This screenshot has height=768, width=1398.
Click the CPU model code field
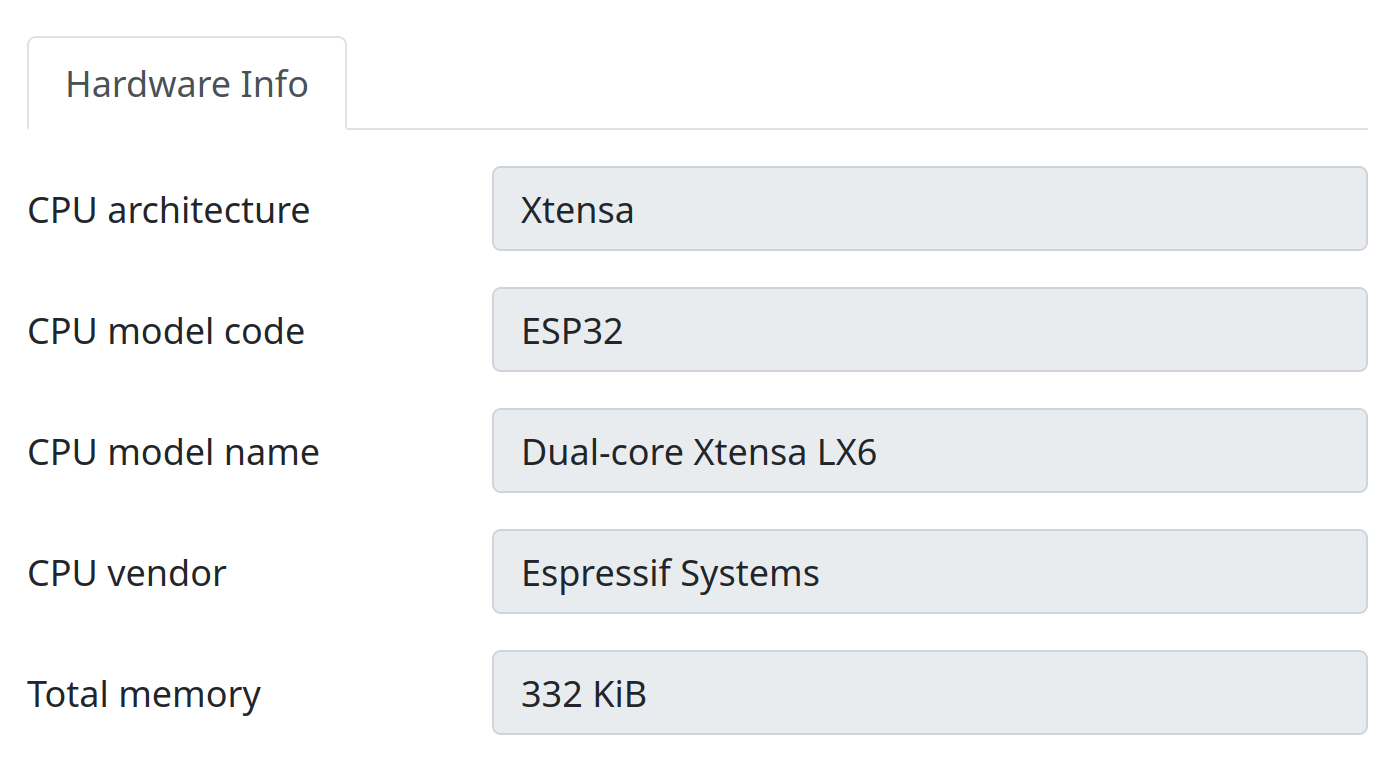pos(900,329)
